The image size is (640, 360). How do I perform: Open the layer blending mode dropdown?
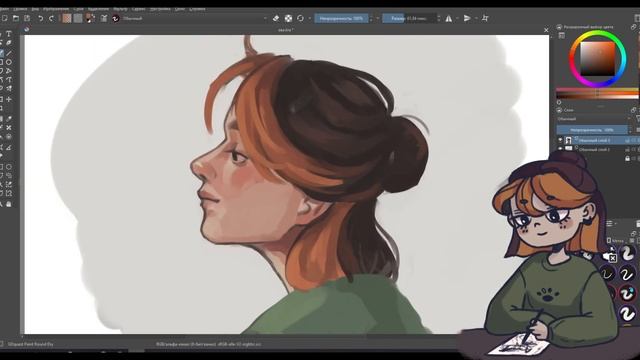click(x=593, y=119)
